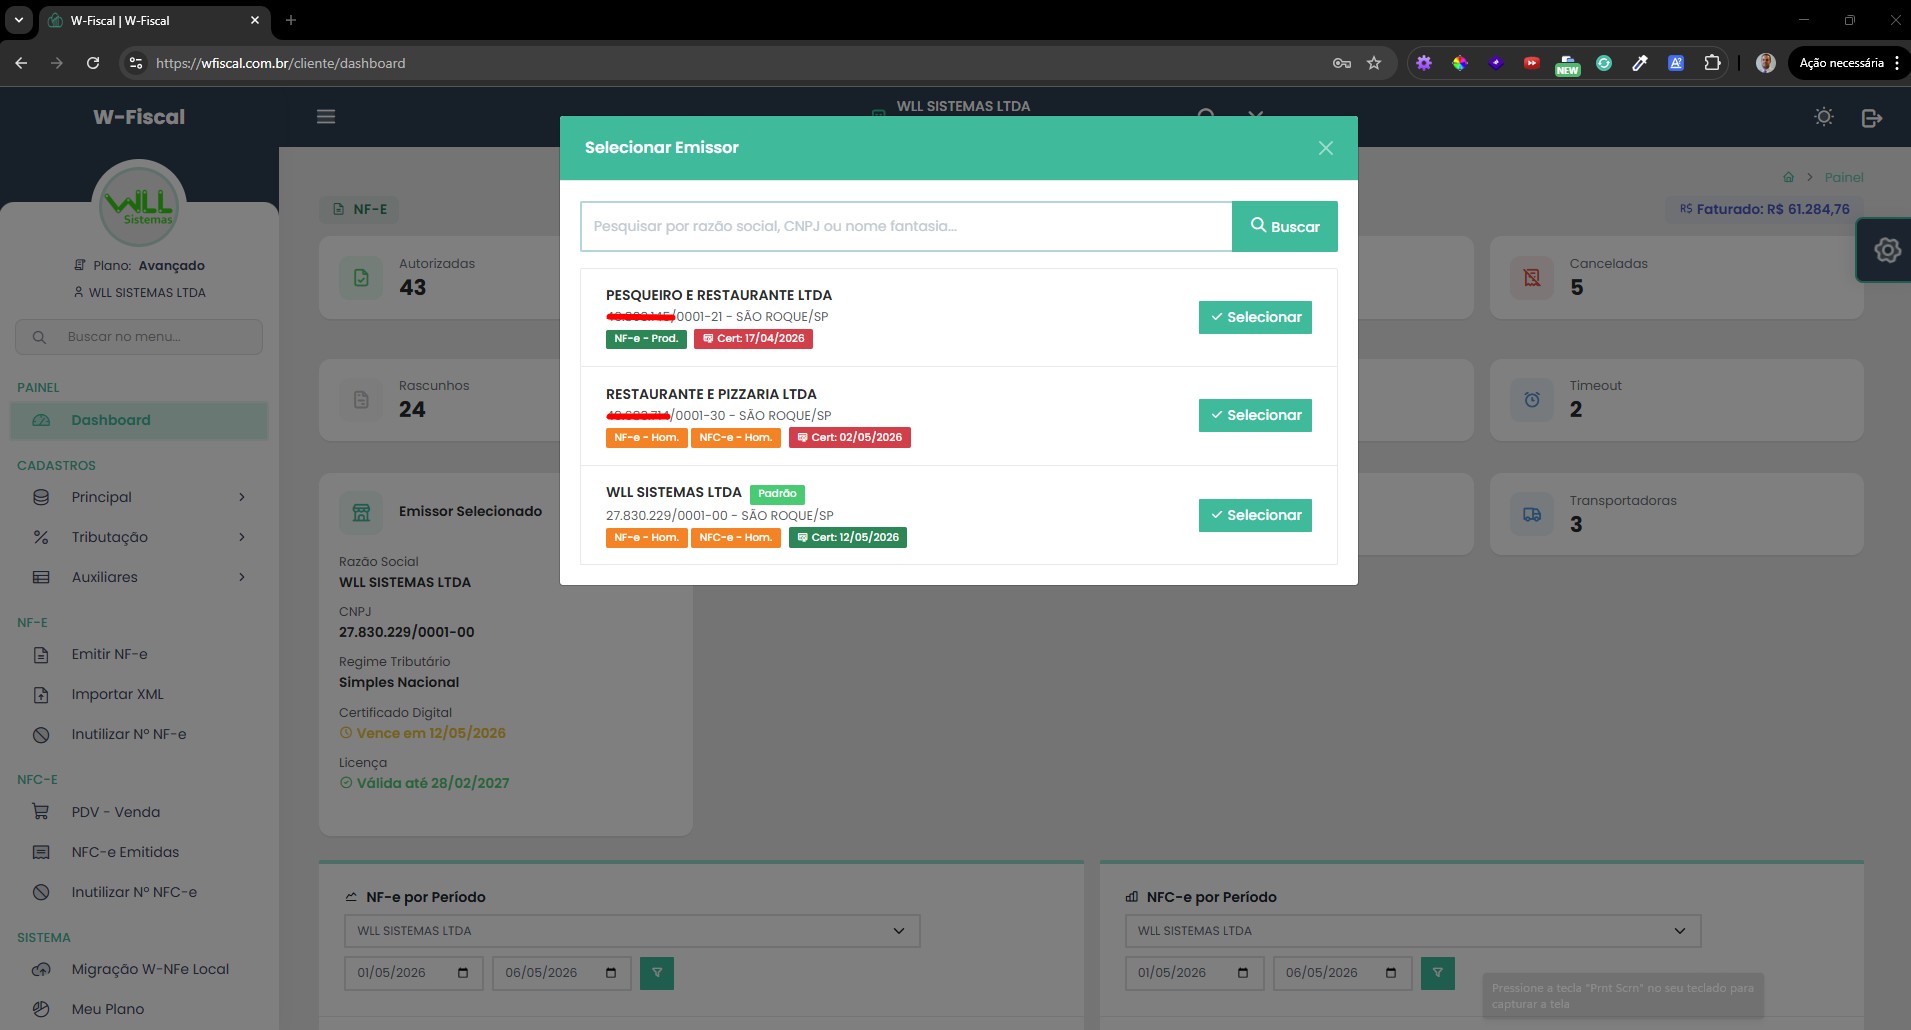Image resolution: width=1911 pixels, height=1030 pixels.
Task: Click the Padrão badge on WLL SISTEMAS
Action: click(x=777, y=494)
